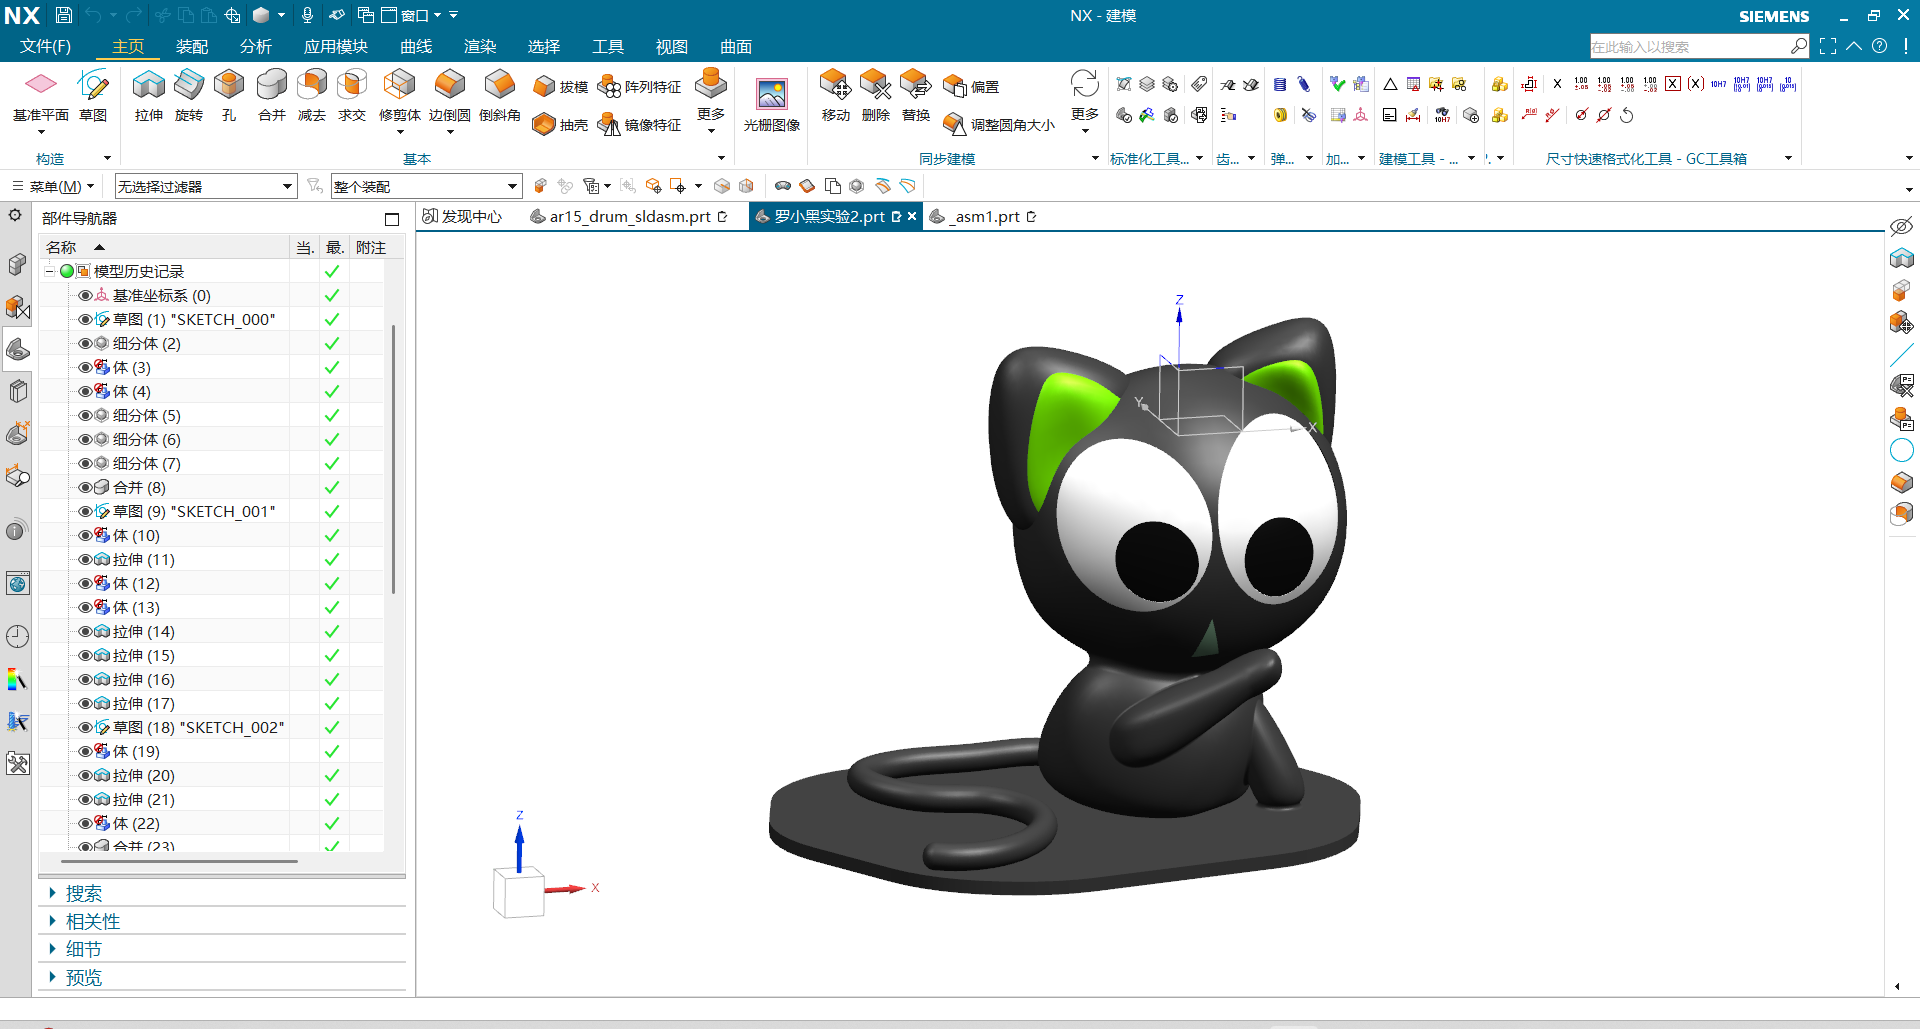Click the Unite (合并) tool
Viewport: 1920px width, 1029px height.
(x=271, y=96)
